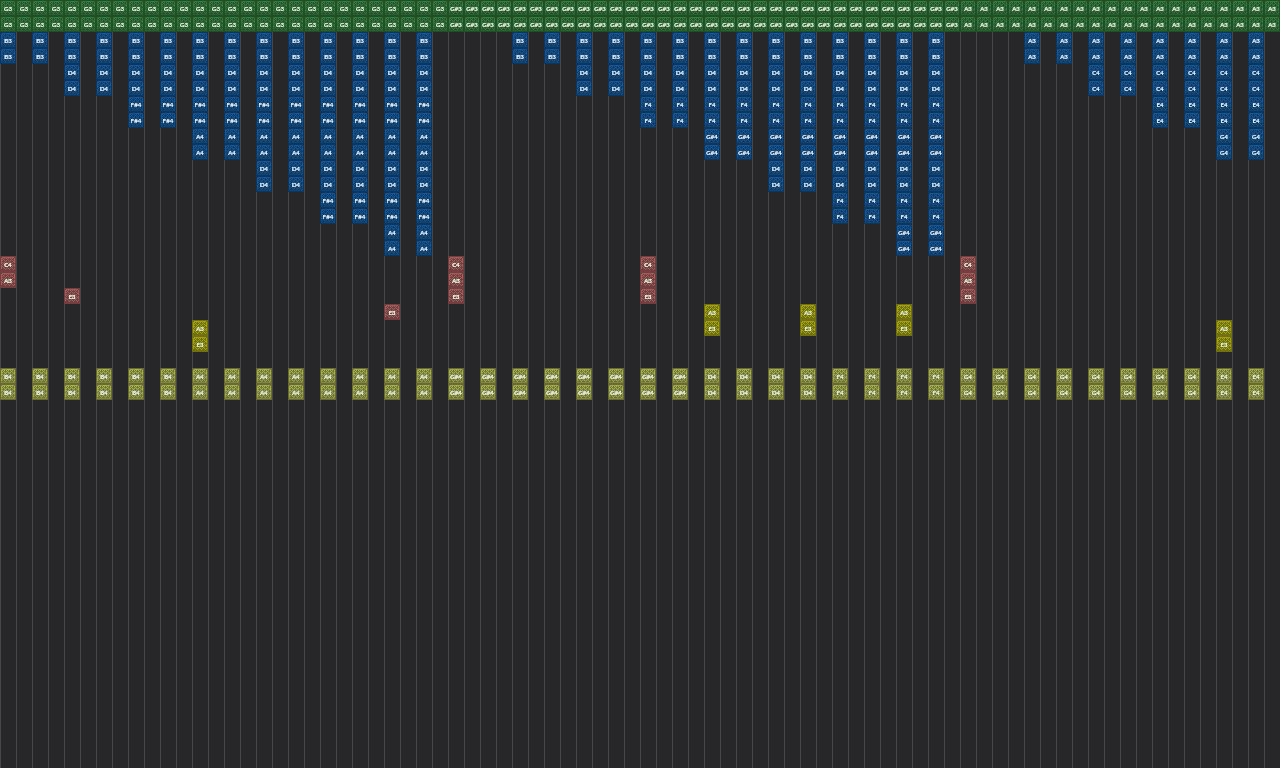
Task: Click the rightmost red E3 note
Action: (968, 296)
